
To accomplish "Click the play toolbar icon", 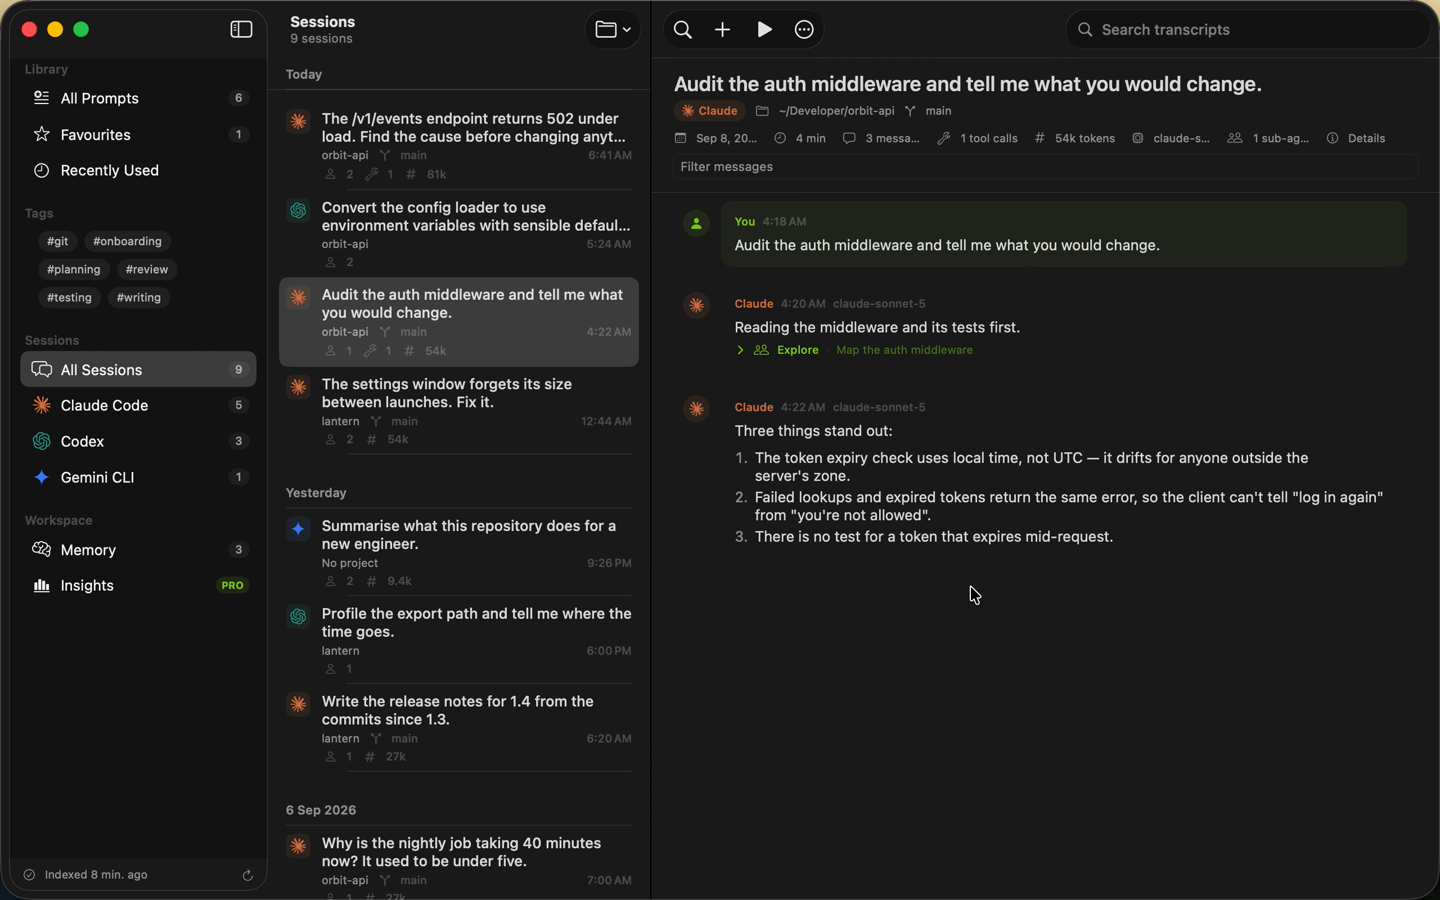I will coord(764,30).
